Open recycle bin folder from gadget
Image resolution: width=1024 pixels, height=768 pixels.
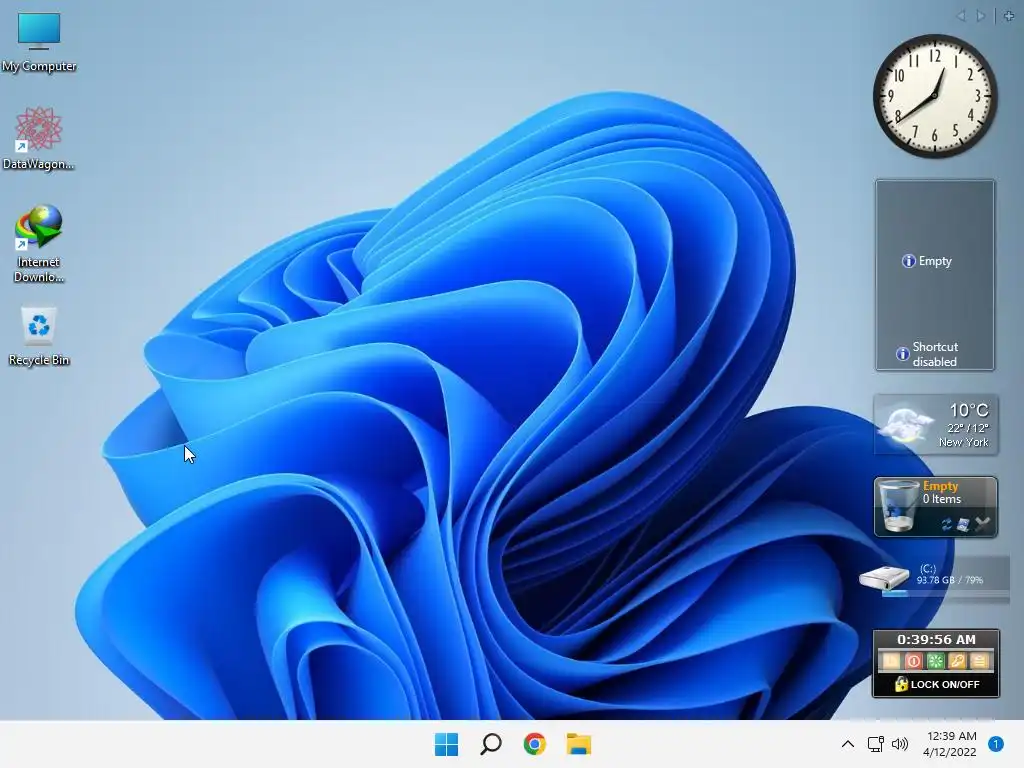point(963,524)
